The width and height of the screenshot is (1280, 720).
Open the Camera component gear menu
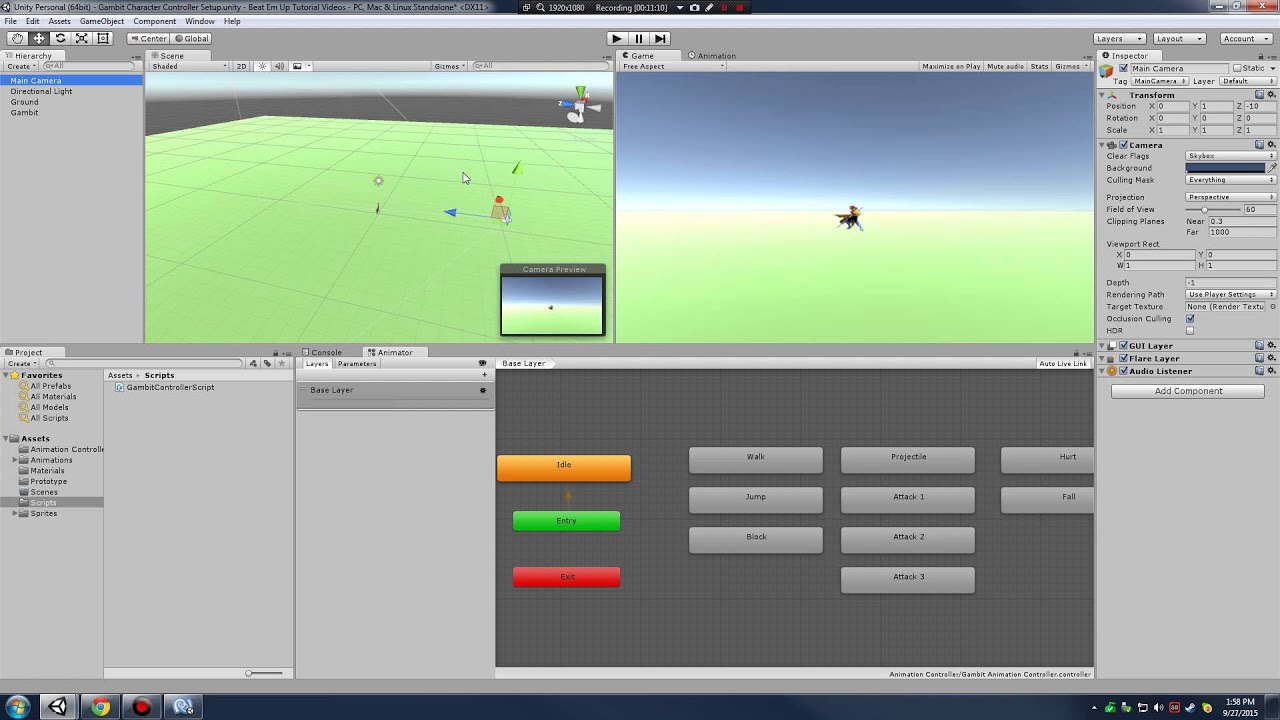tap(1271, 145)
